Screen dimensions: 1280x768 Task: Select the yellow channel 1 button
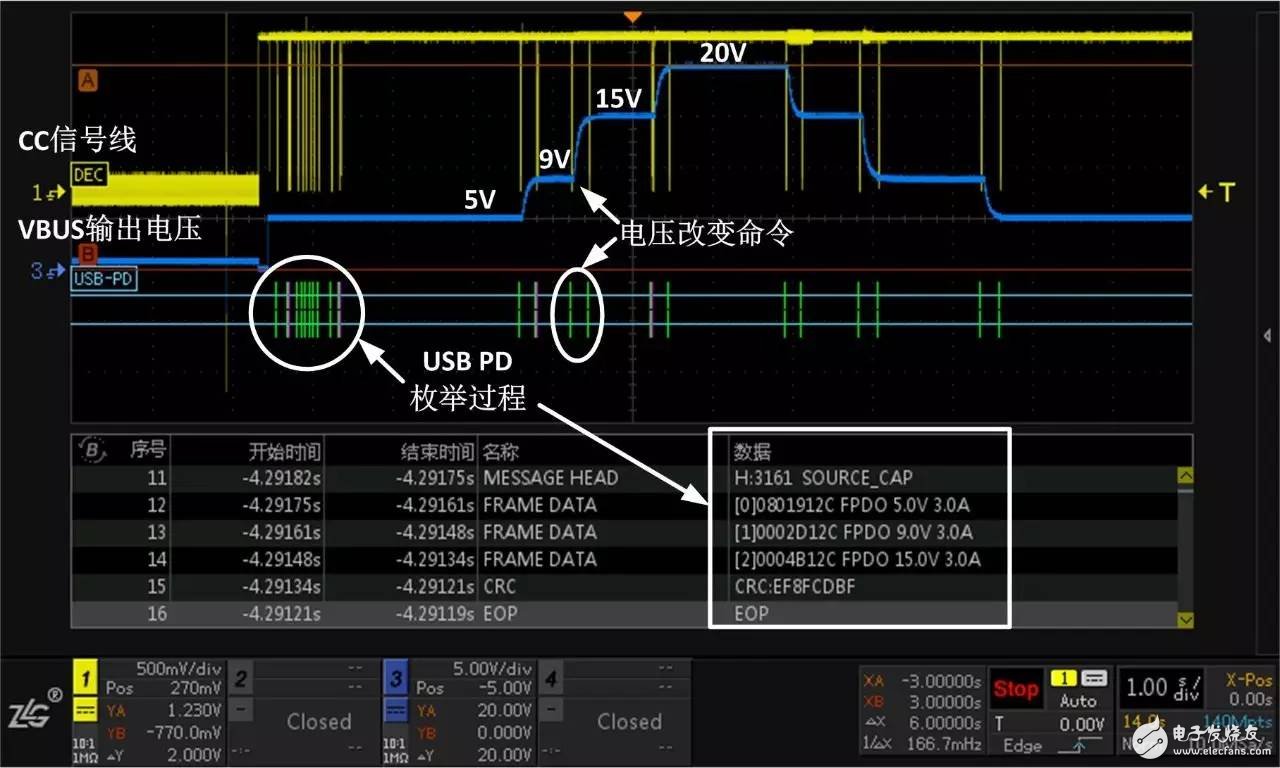click(x=87, y=682)
